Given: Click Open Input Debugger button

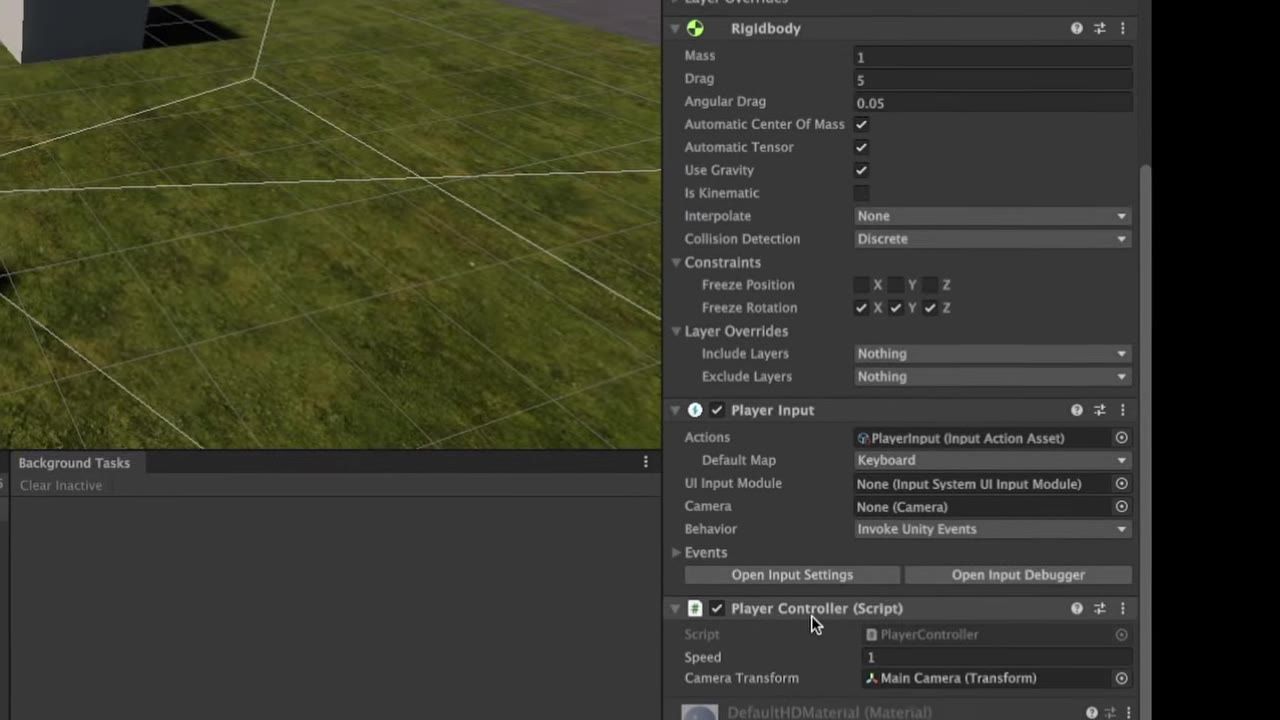Looking at the screenshot, I should 1018,575.
